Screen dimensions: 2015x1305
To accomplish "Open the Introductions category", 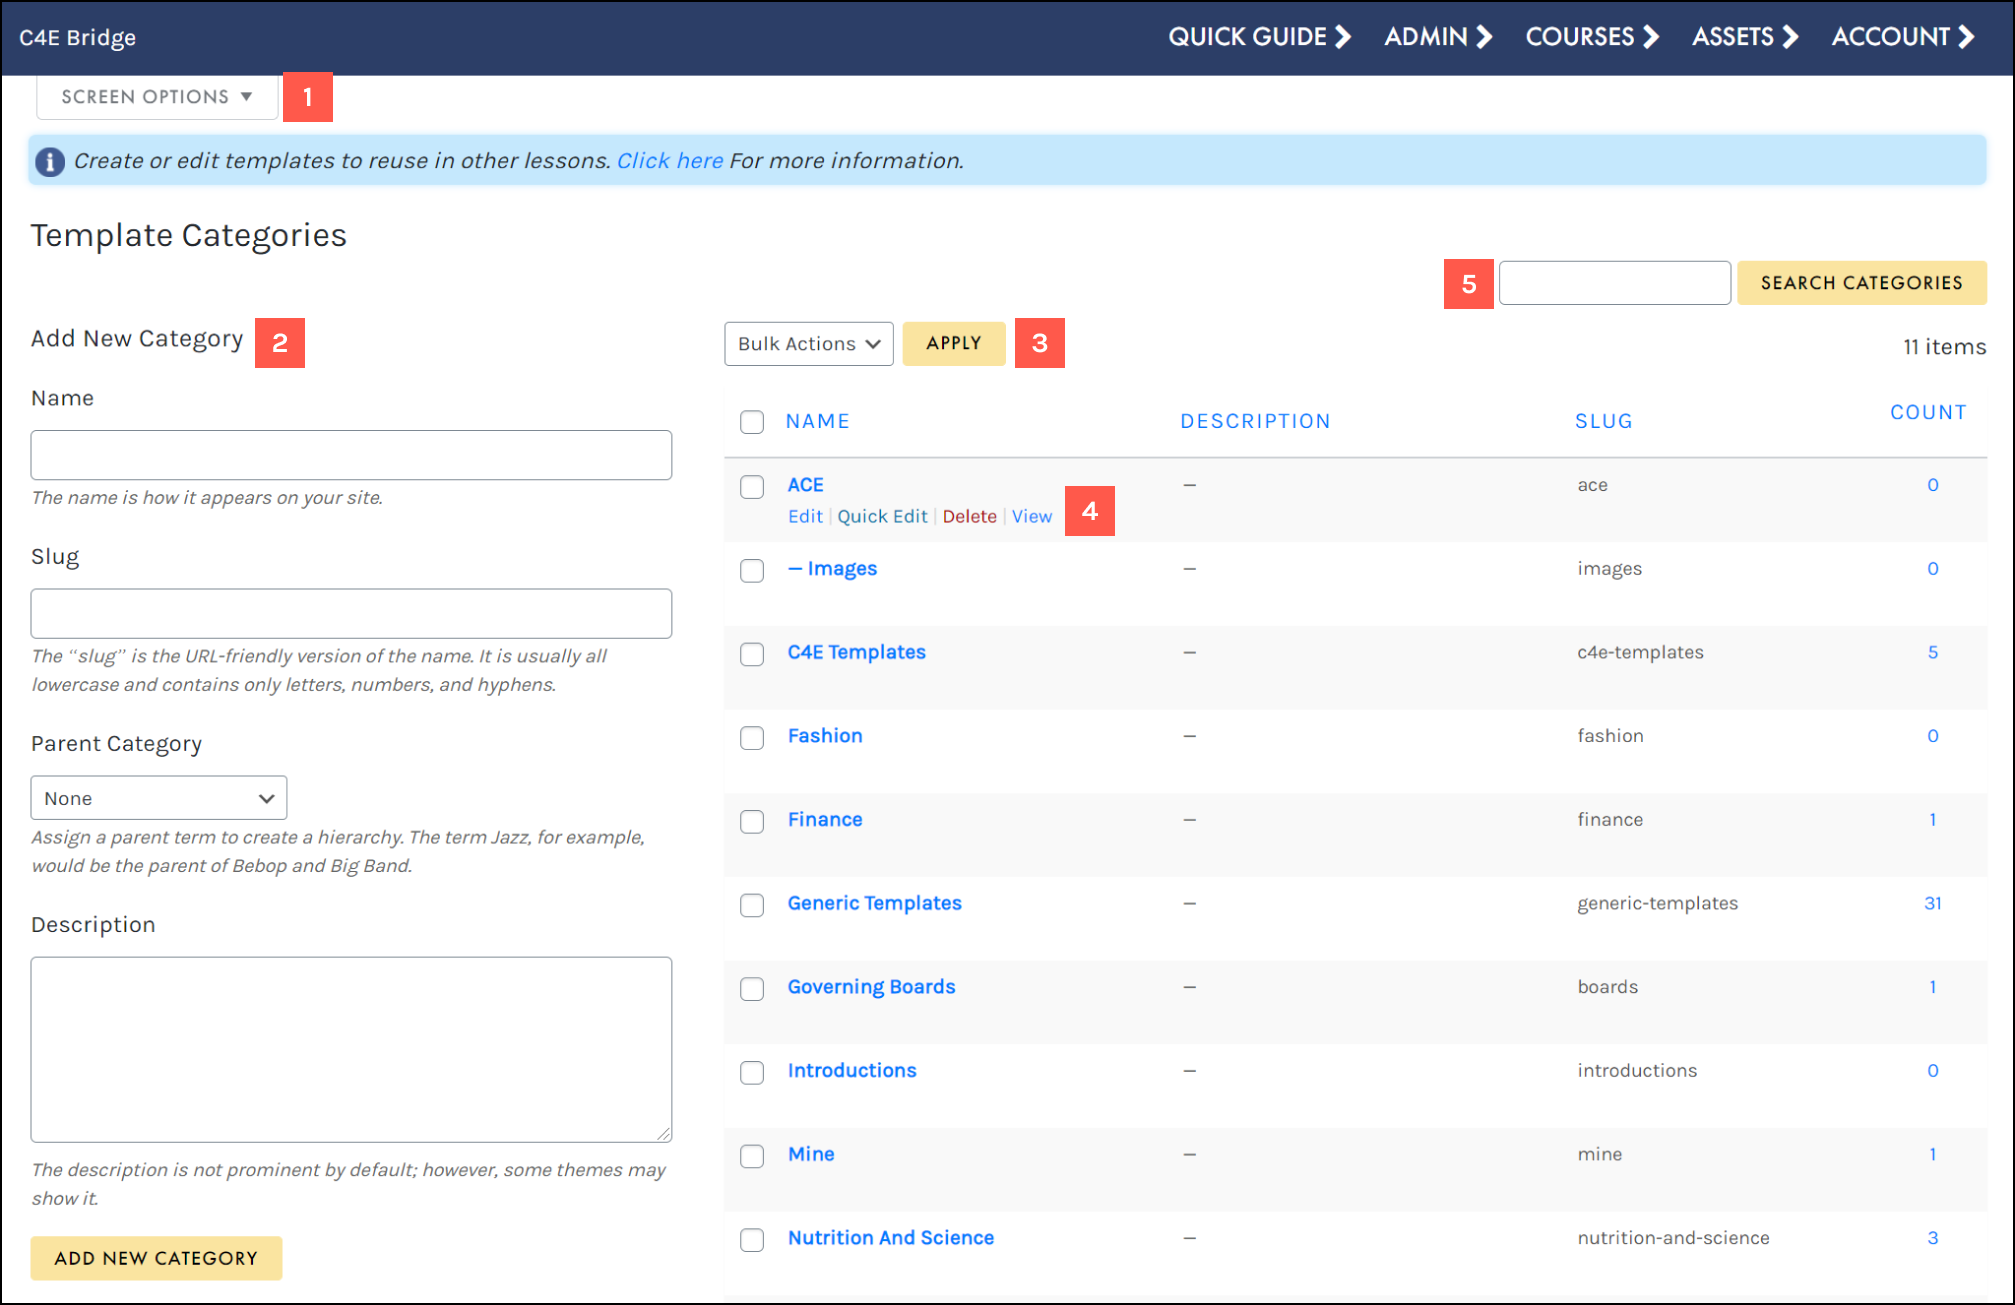I will [852, 1070].
